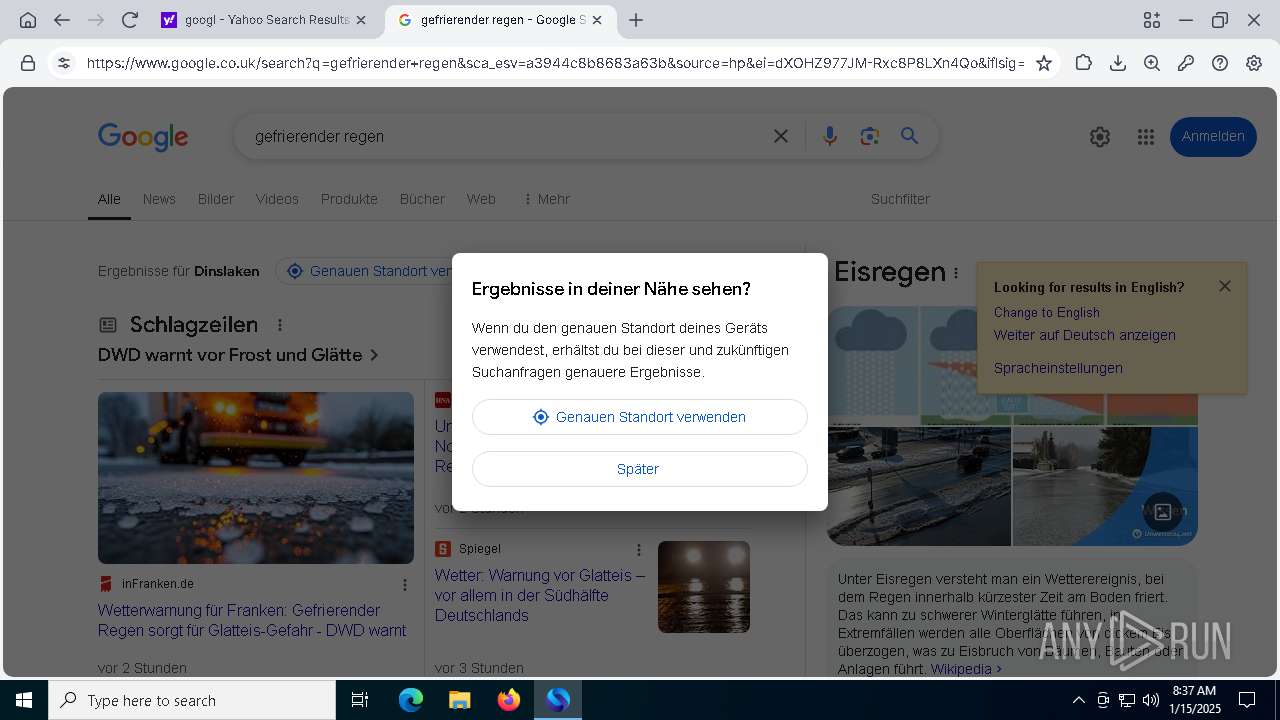Click the Anmelden sign-in button
This screenshot has height=720, width=1280.
click(1213, 137)
